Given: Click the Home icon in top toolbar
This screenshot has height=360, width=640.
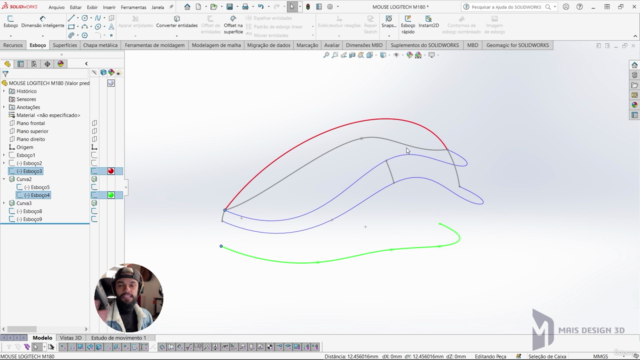Looking at the screenshot, I should [187, 7].
